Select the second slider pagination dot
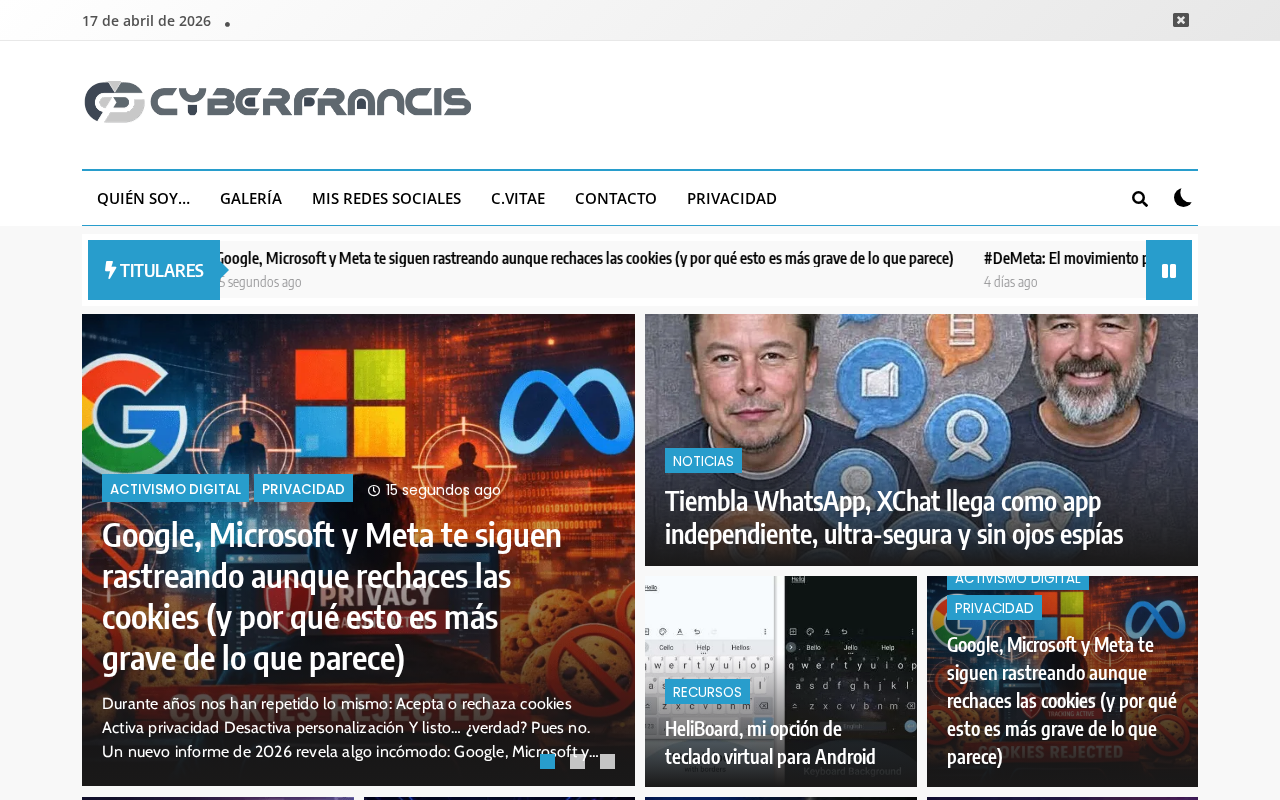This screenshot has height=800, width=1280. point(577,761)
